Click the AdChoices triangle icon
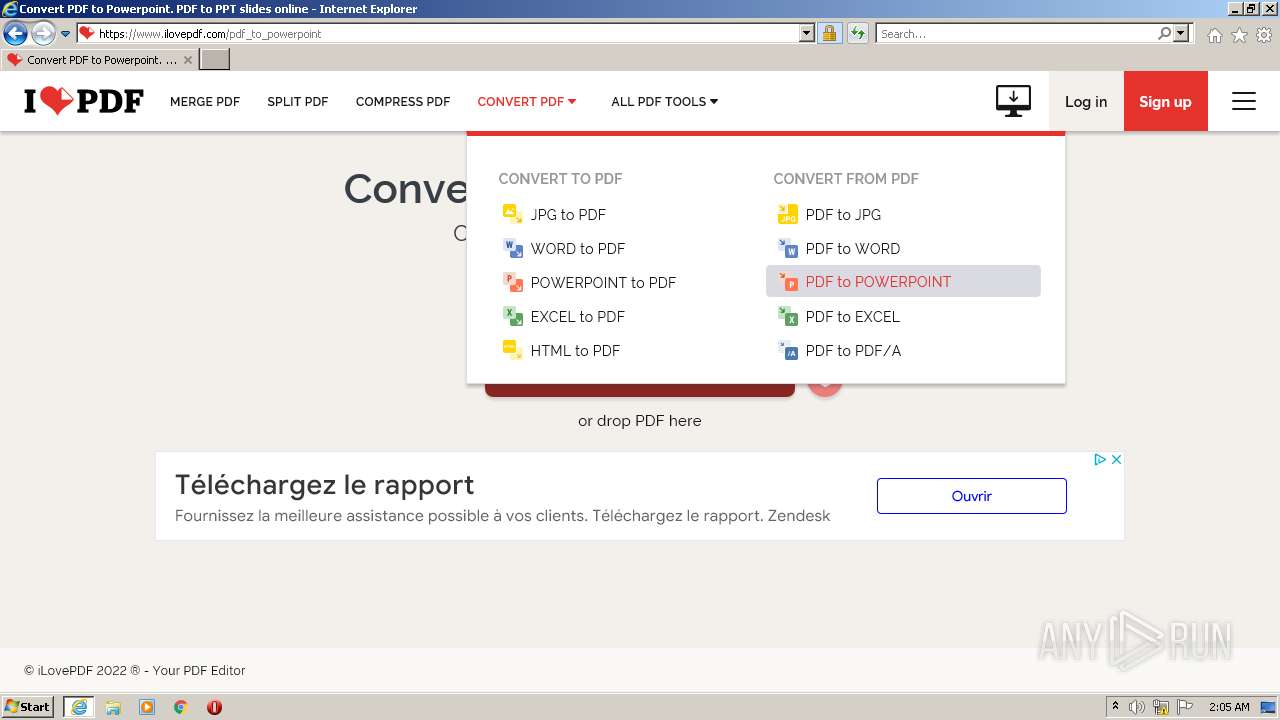This screenshot has width=1280, height=720. pyautogui.click(x=1099, y=459)
